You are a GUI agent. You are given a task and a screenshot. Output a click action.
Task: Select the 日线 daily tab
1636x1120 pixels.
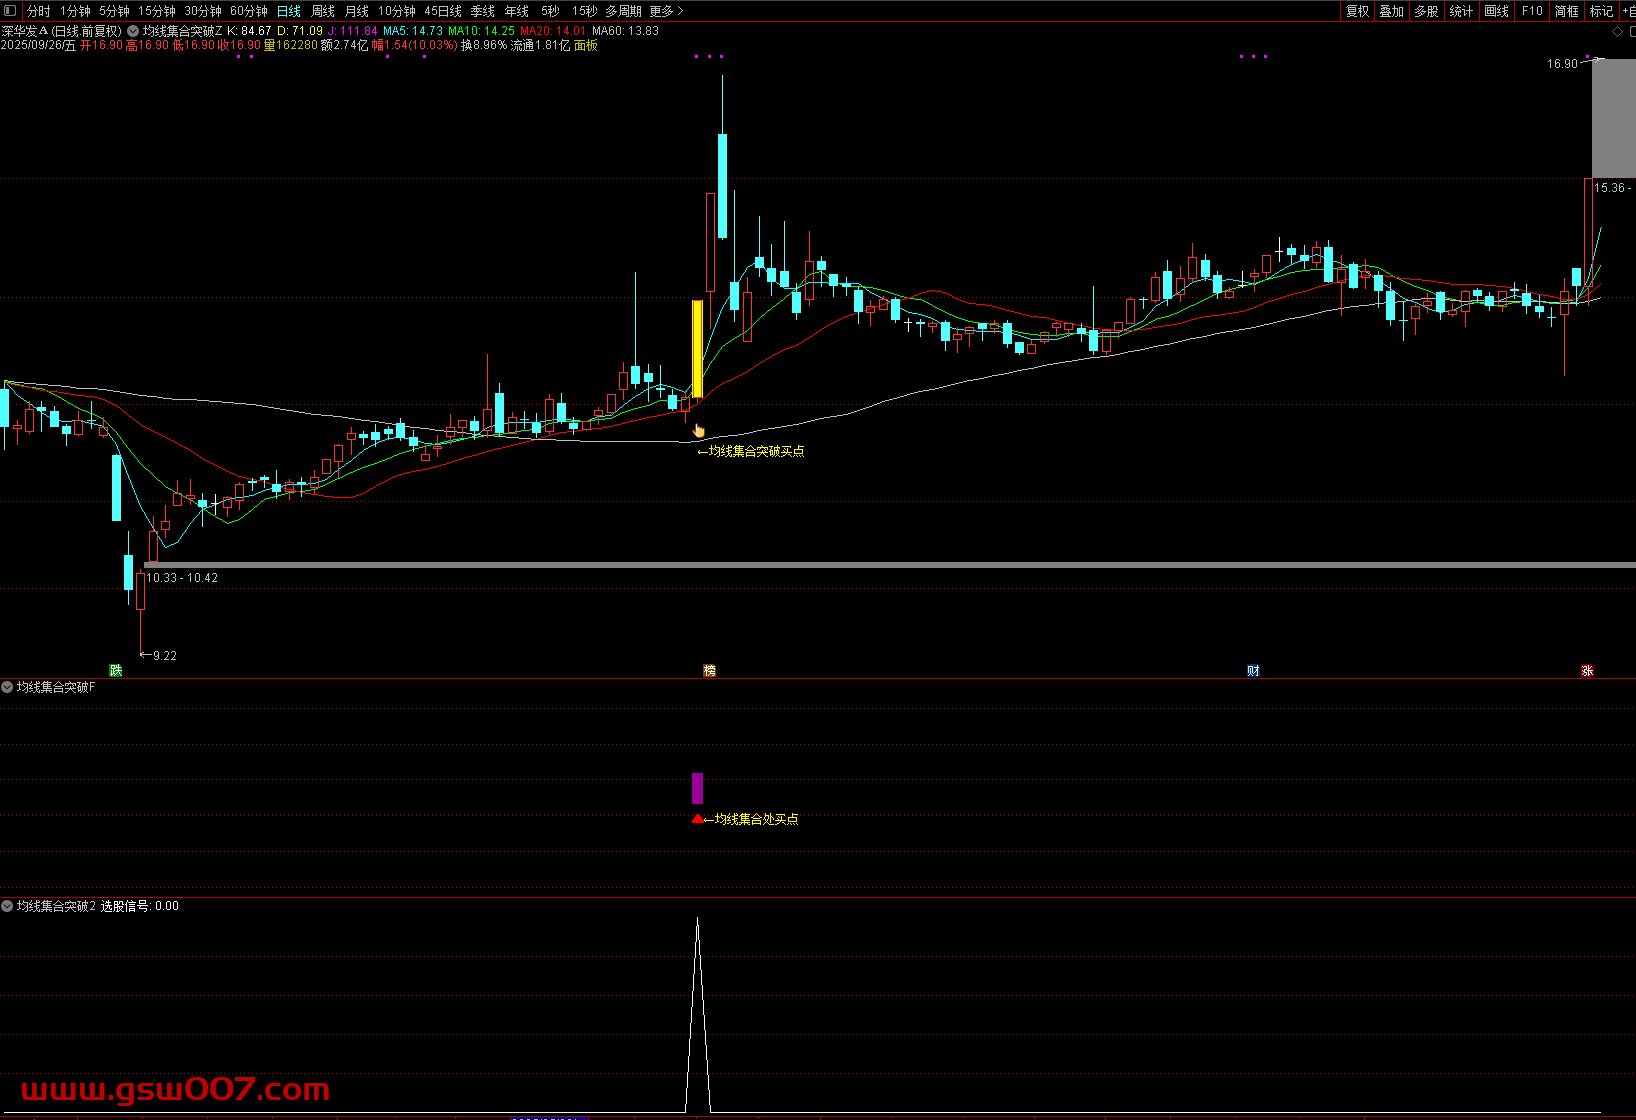[289, 11]
